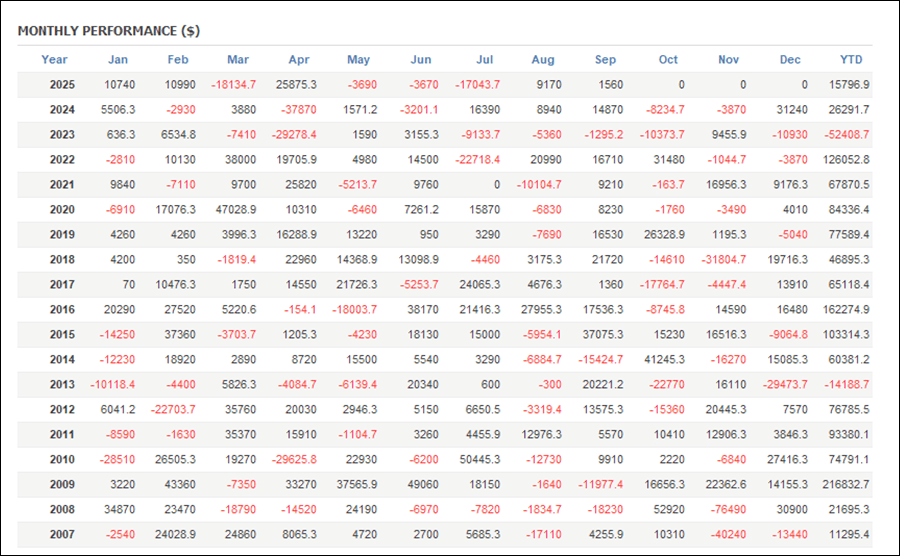Click the 2009 YTD value 216832.7
The height and width of the screenshot is (556, 900).
point(845,485)
